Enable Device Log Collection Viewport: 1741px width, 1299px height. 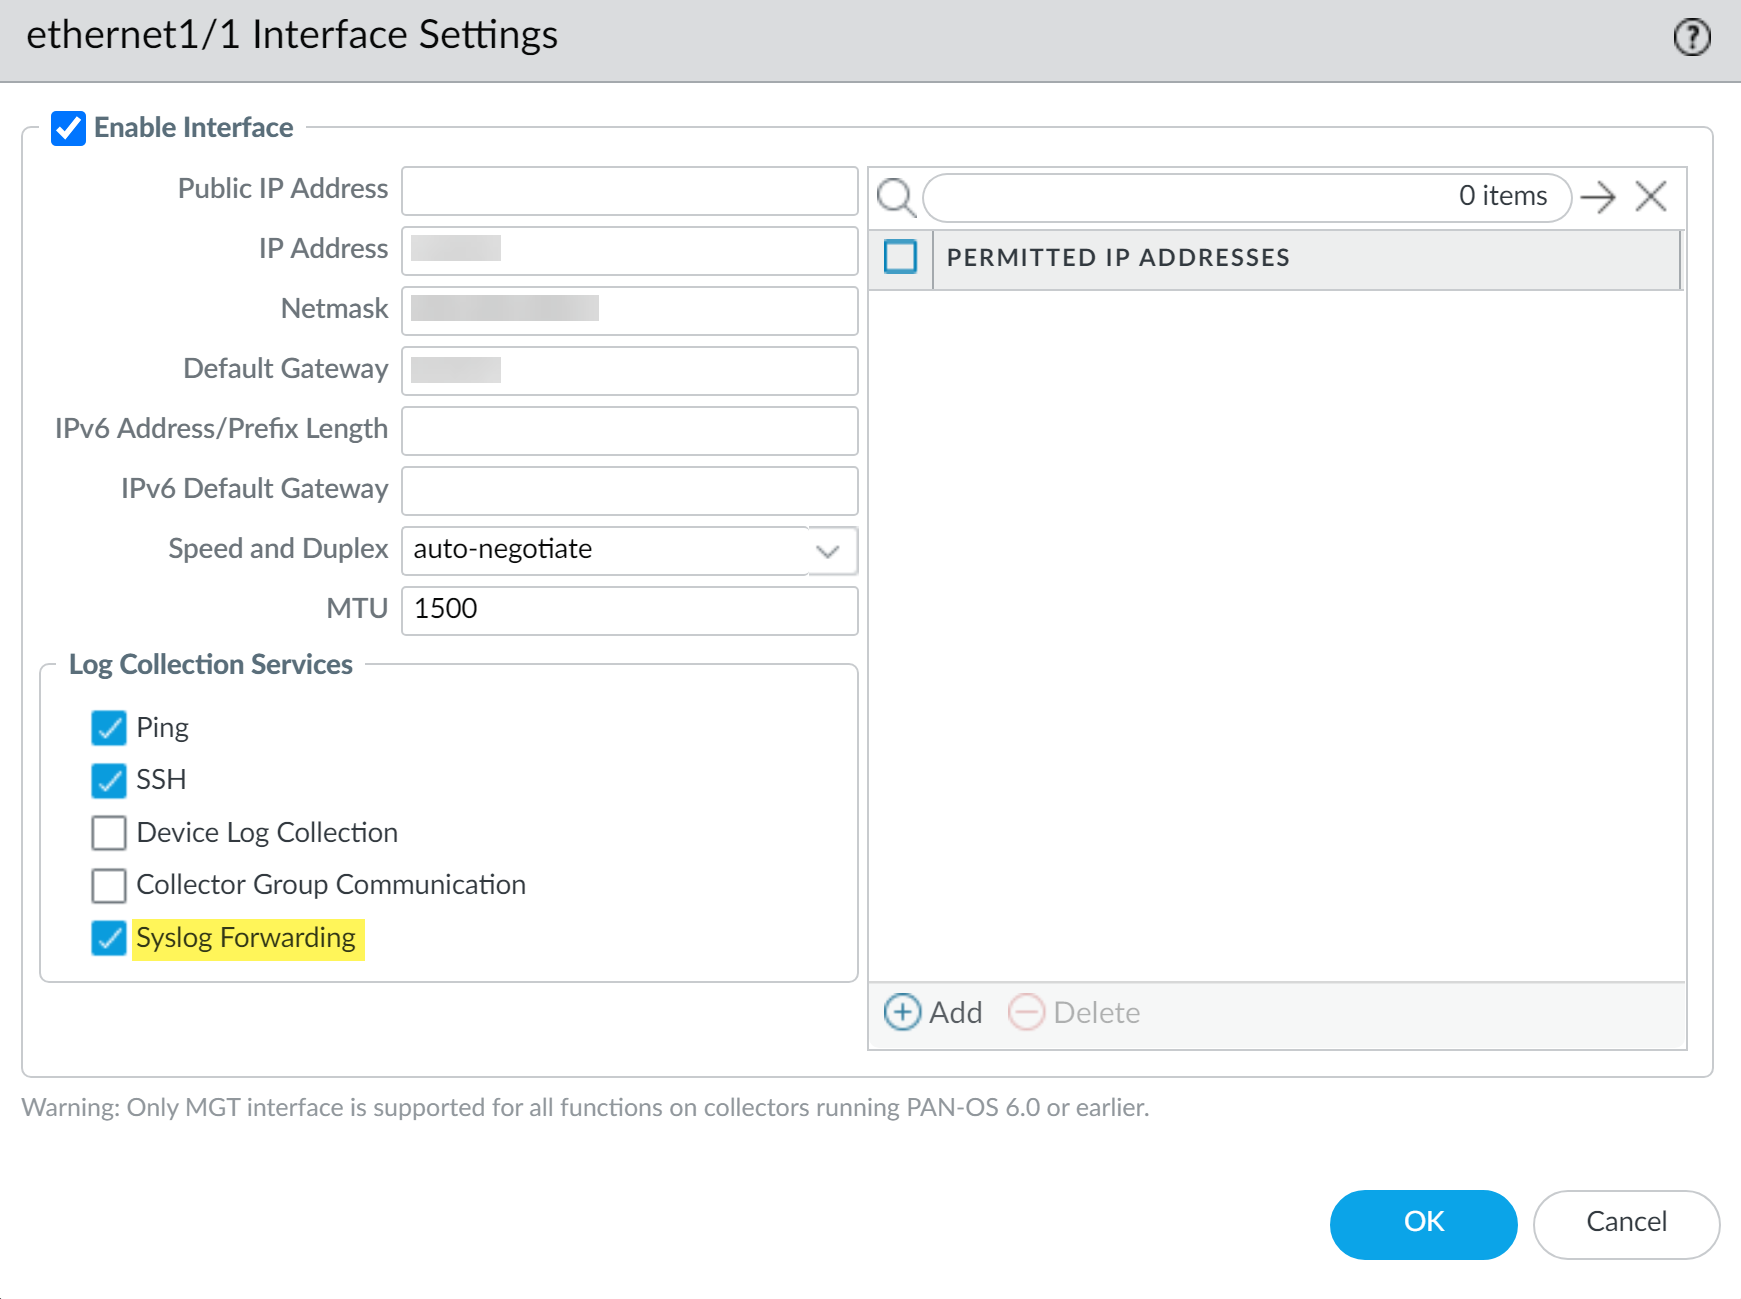pos(109,832)
